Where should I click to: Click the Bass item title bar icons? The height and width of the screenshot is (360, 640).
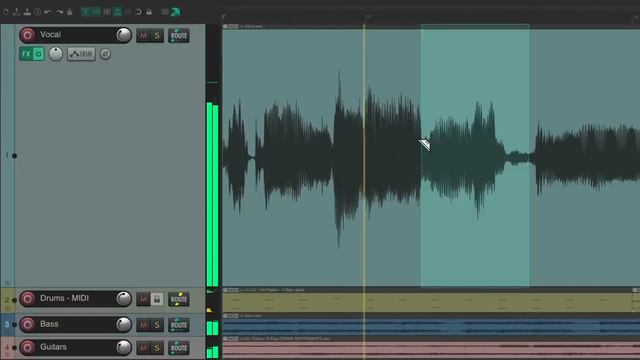tap(231, 316)
